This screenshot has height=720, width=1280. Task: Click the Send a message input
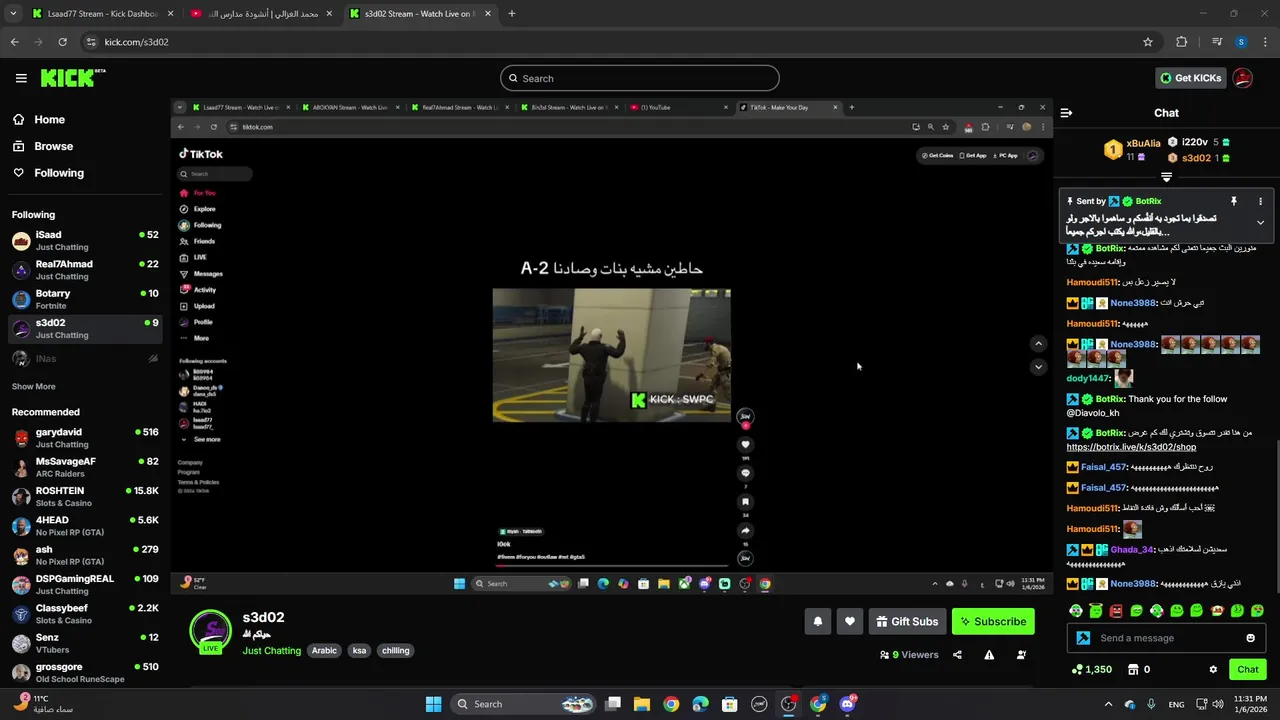tap(1165, 638)
